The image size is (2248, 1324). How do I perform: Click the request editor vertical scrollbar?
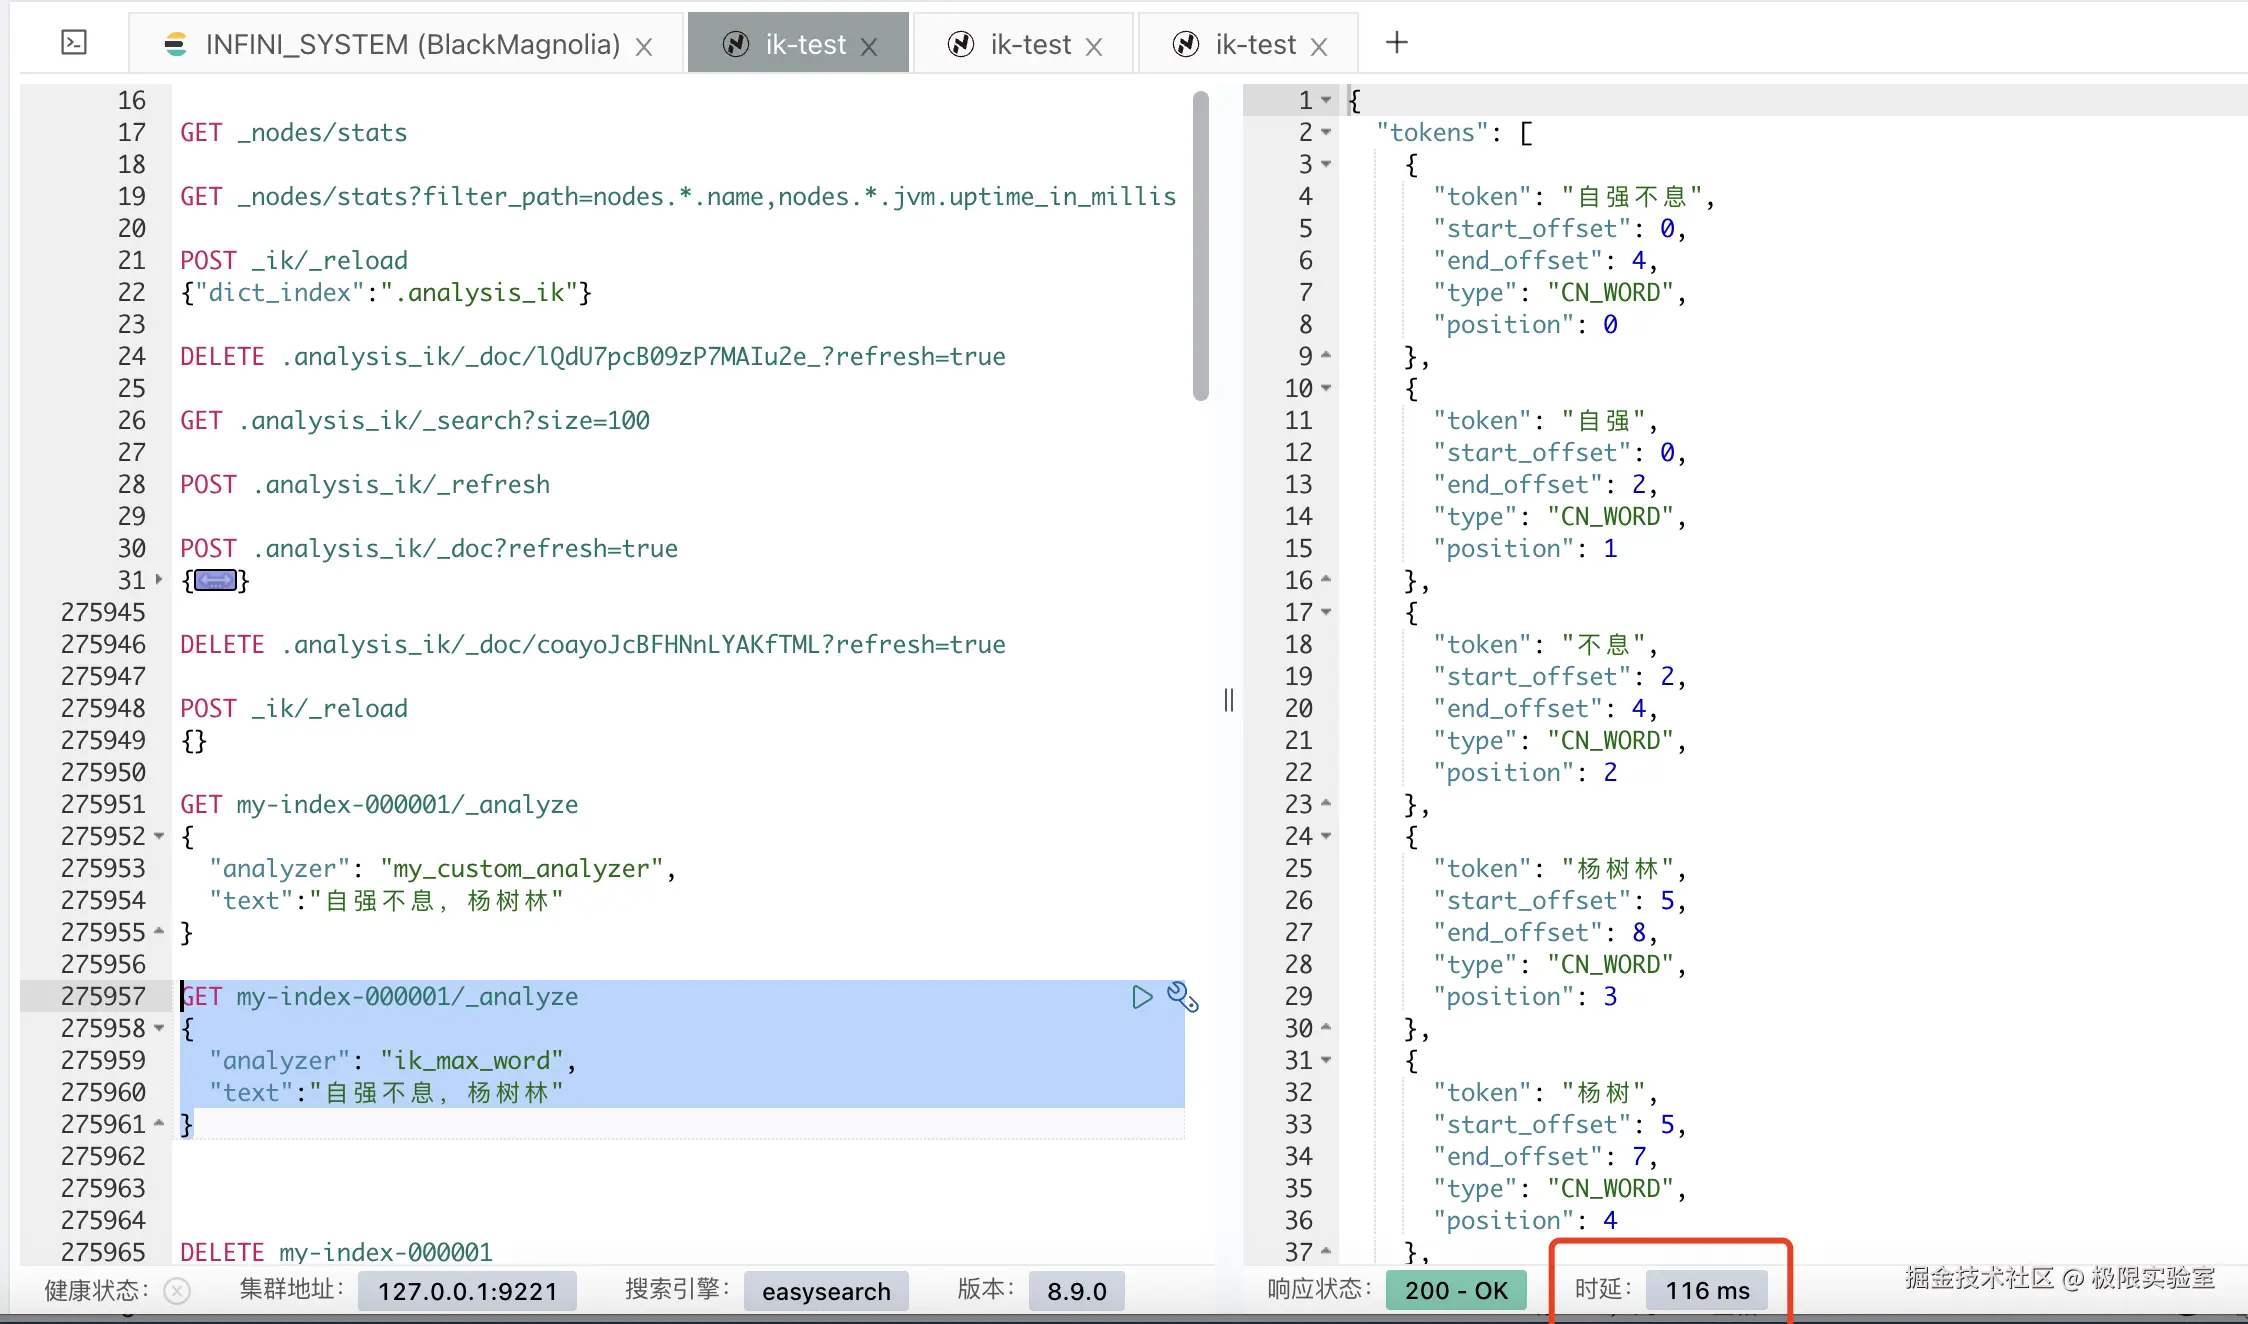coord(1200,245)
